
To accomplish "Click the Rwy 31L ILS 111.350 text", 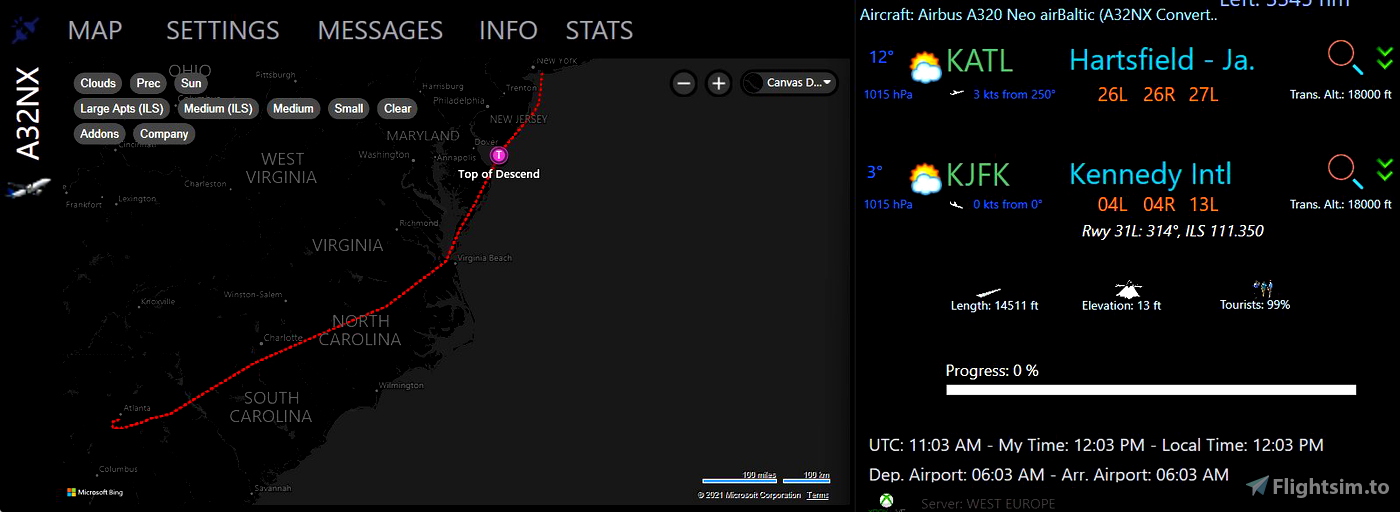I will [1172, 231].
